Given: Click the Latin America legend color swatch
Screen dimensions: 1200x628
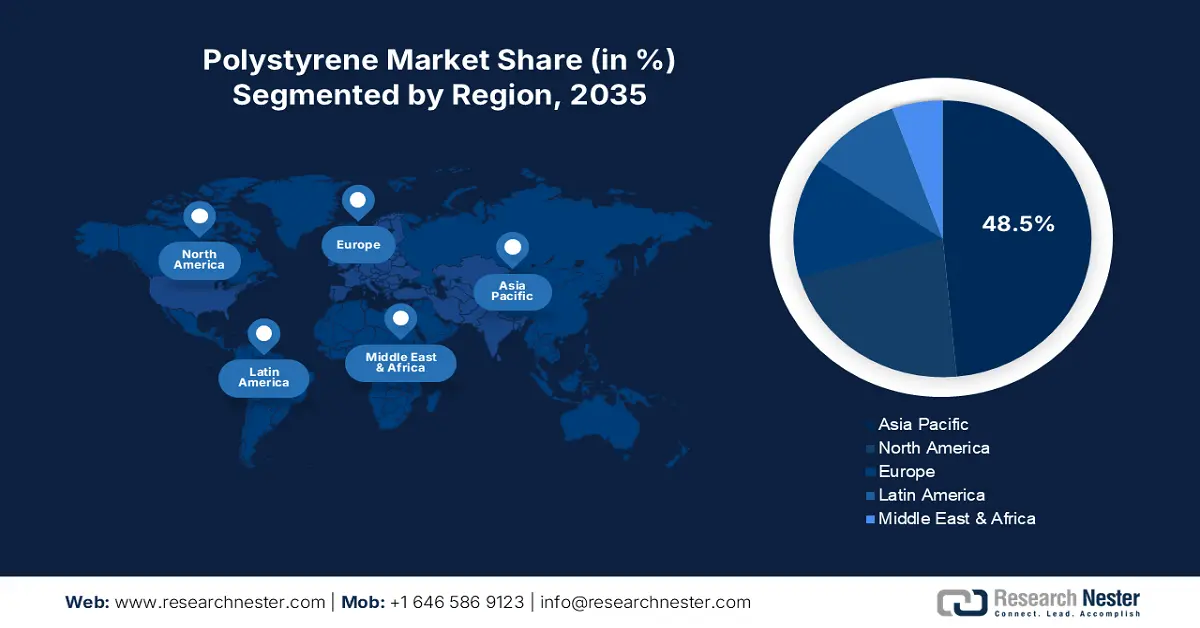Looking at the screenshot, I should [x=870, y=495].
